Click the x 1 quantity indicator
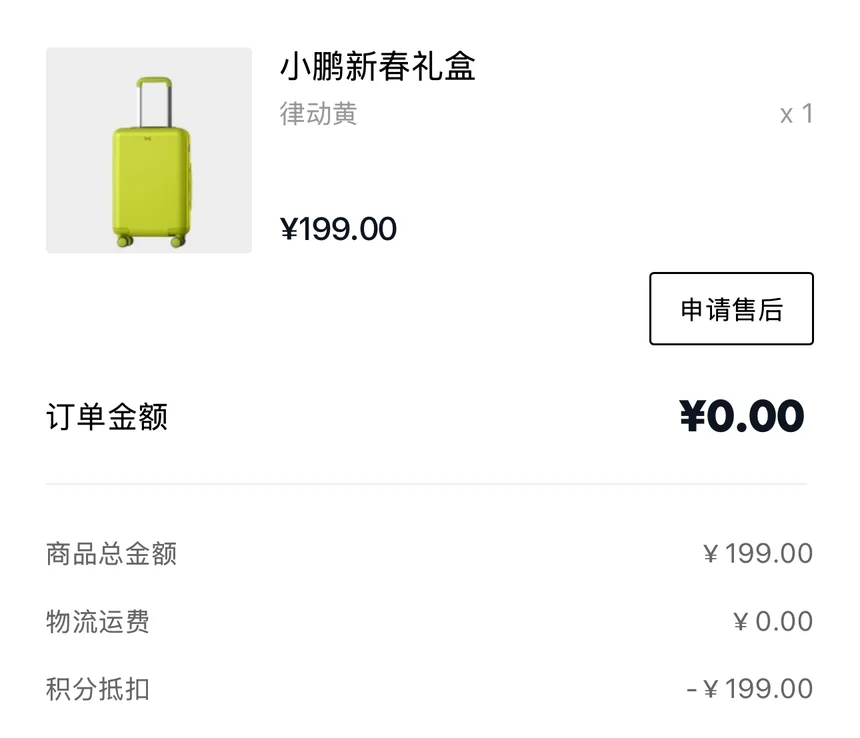Screen dimensions: 860x738 [x=796, y=114]
